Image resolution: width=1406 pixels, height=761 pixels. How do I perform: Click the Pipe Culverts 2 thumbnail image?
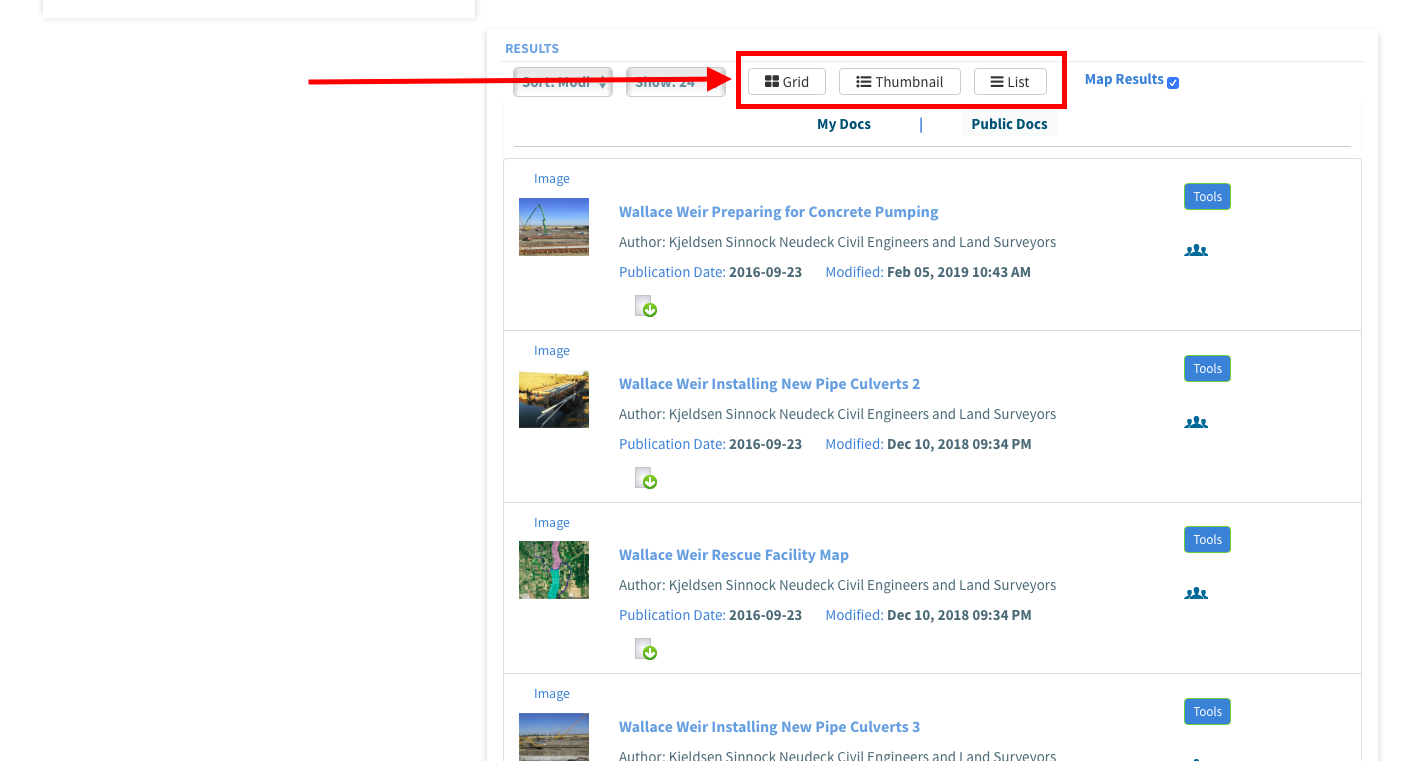(x=554, y=399)
